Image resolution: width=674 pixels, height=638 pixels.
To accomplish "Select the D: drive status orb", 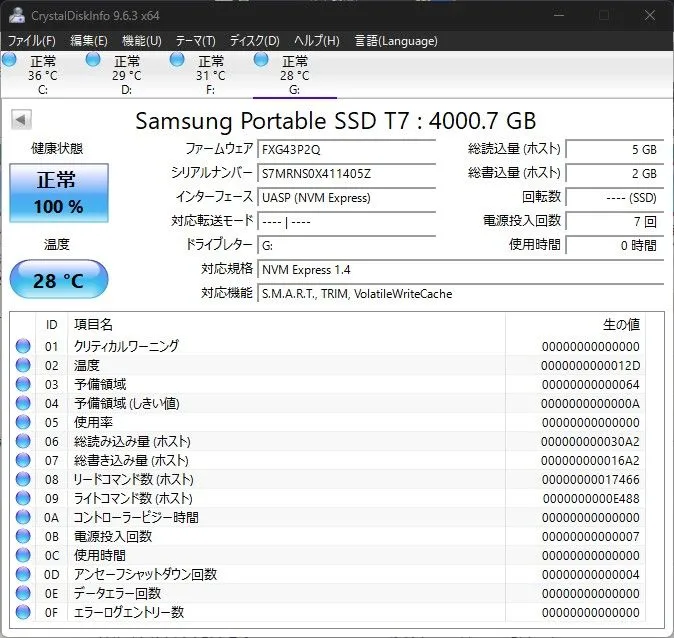I will pyautogui.click(x=93, y=60).
